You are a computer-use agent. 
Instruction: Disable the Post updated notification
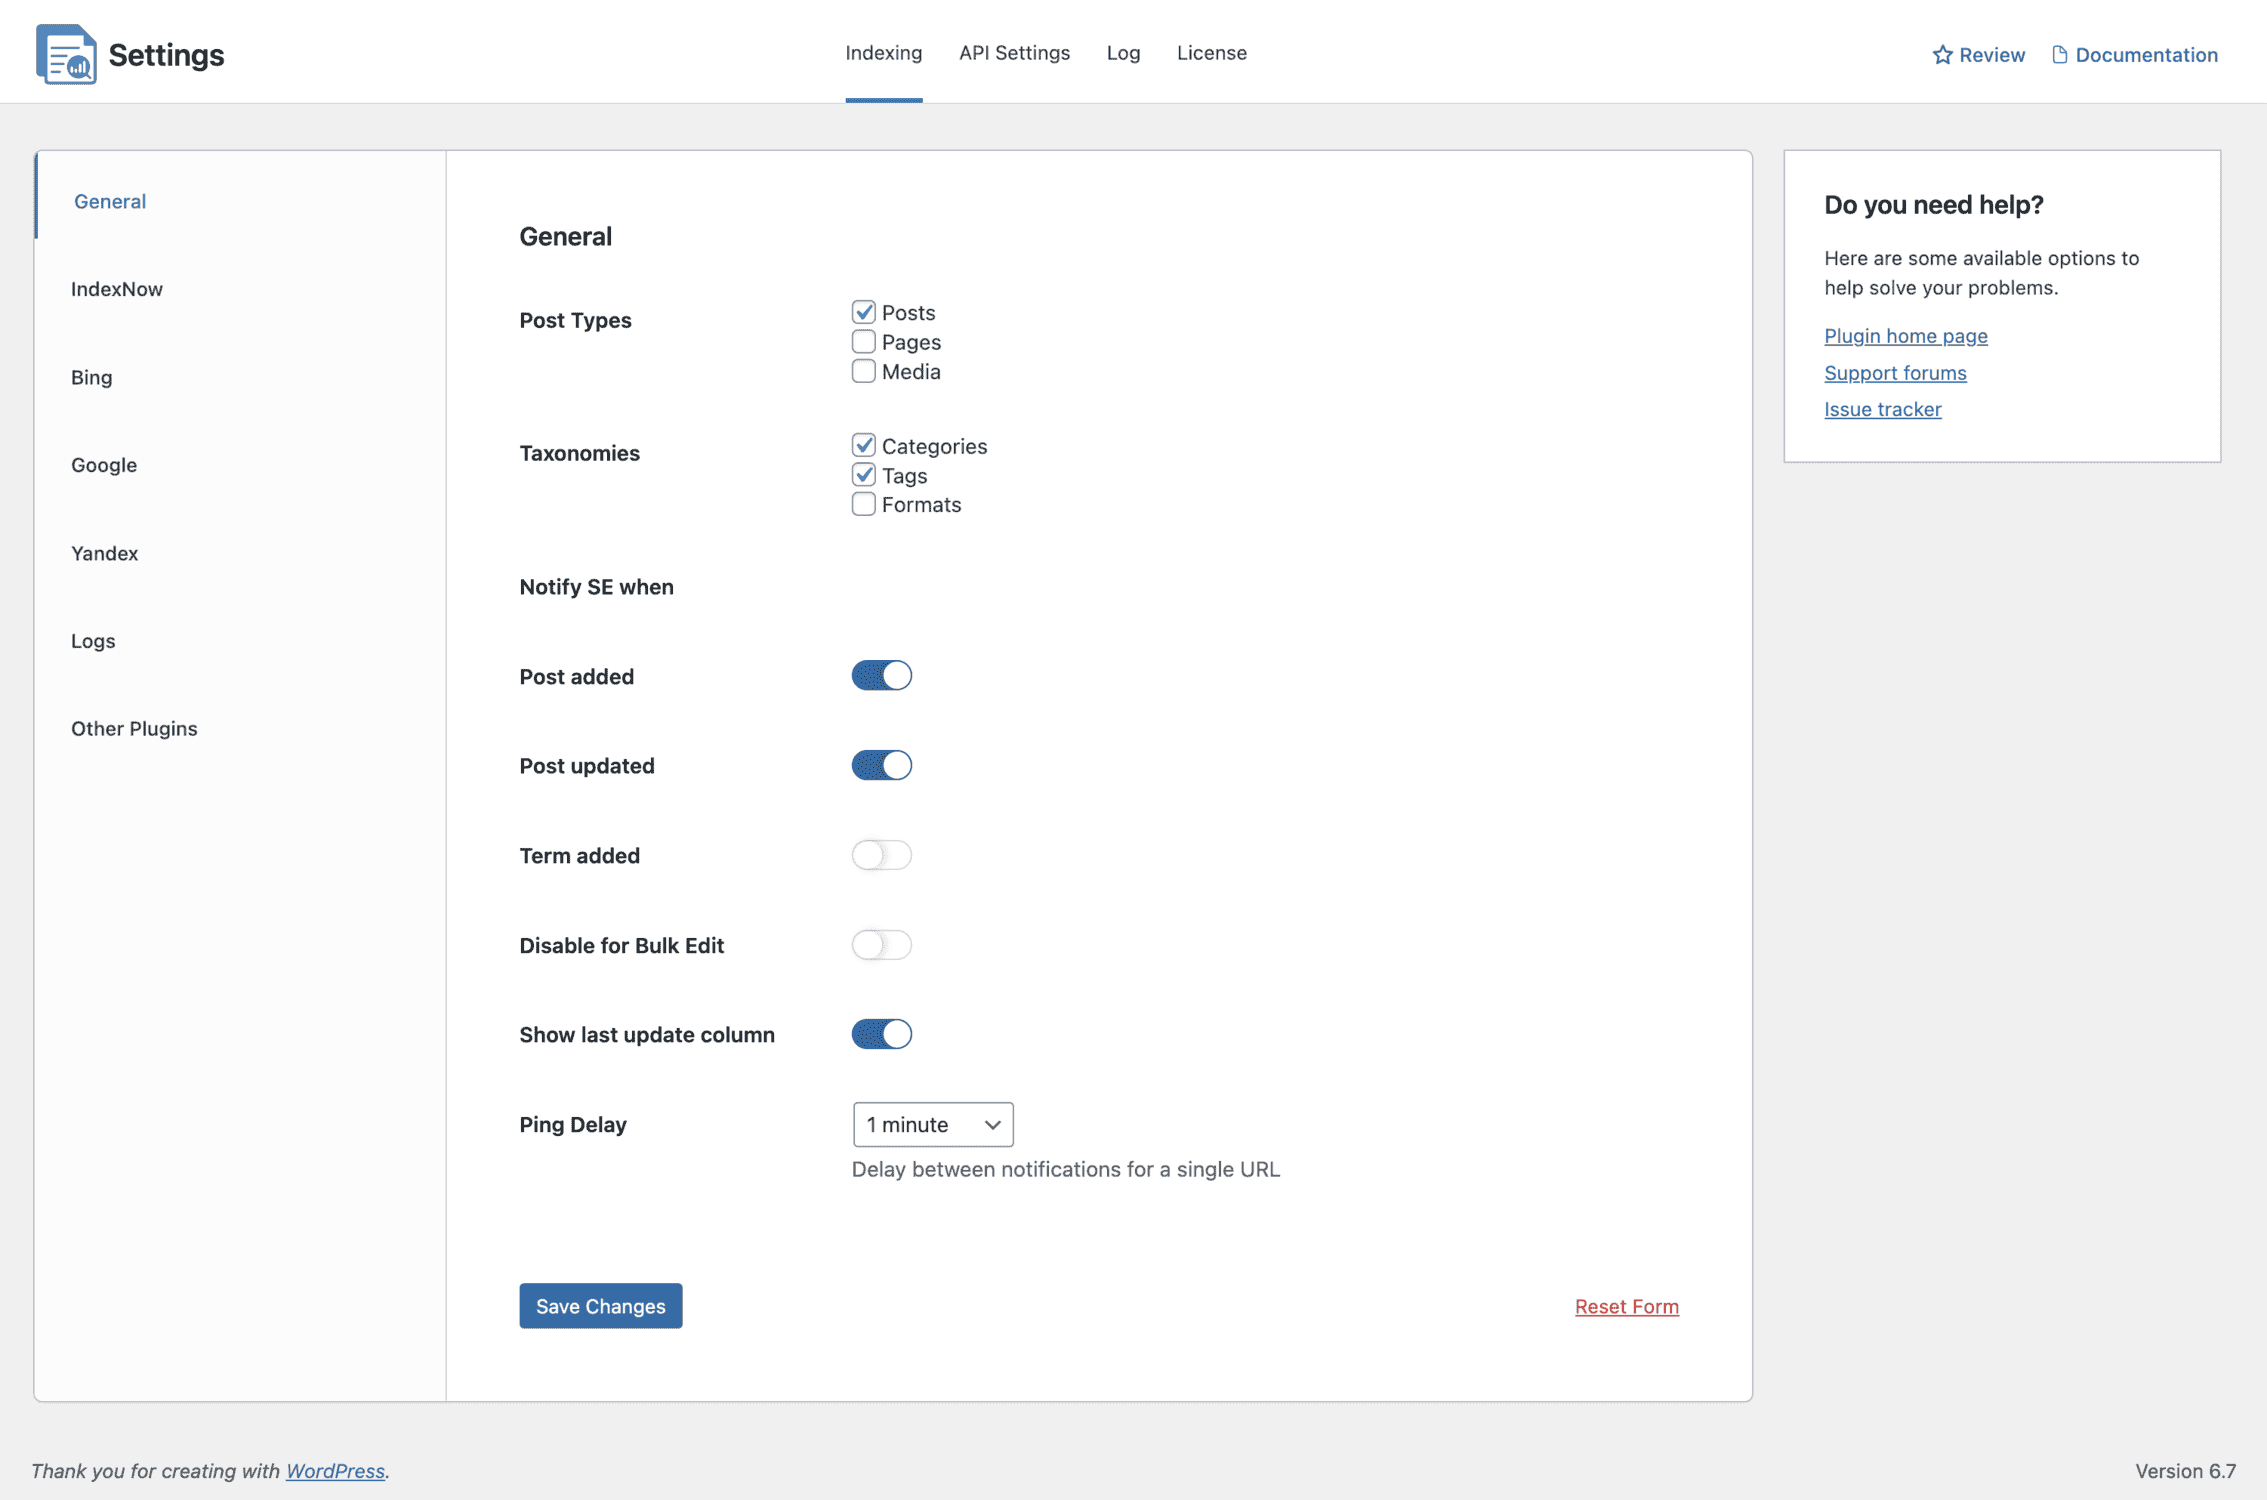click(882, 765)
